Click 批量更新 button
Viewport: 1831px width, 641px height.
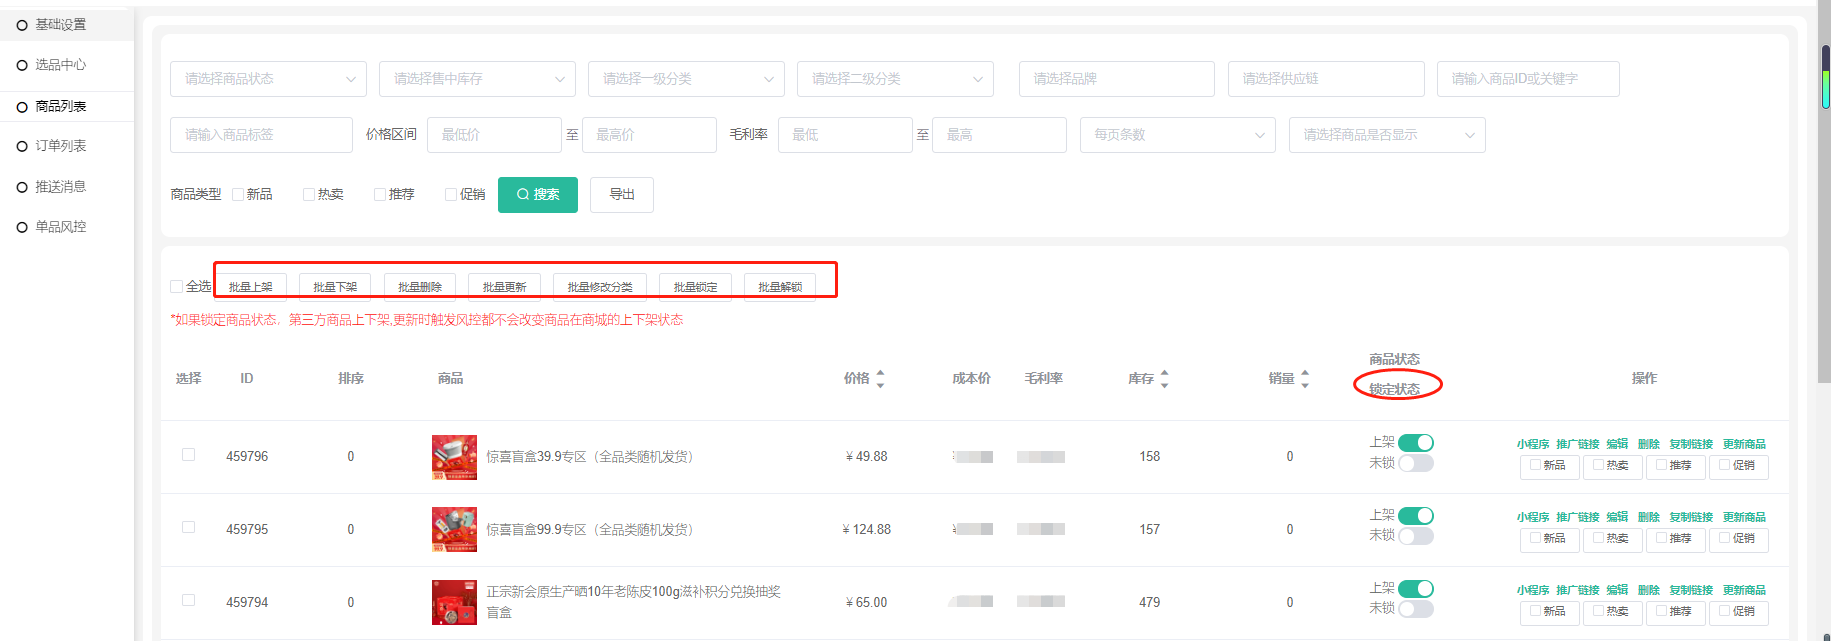505,287
